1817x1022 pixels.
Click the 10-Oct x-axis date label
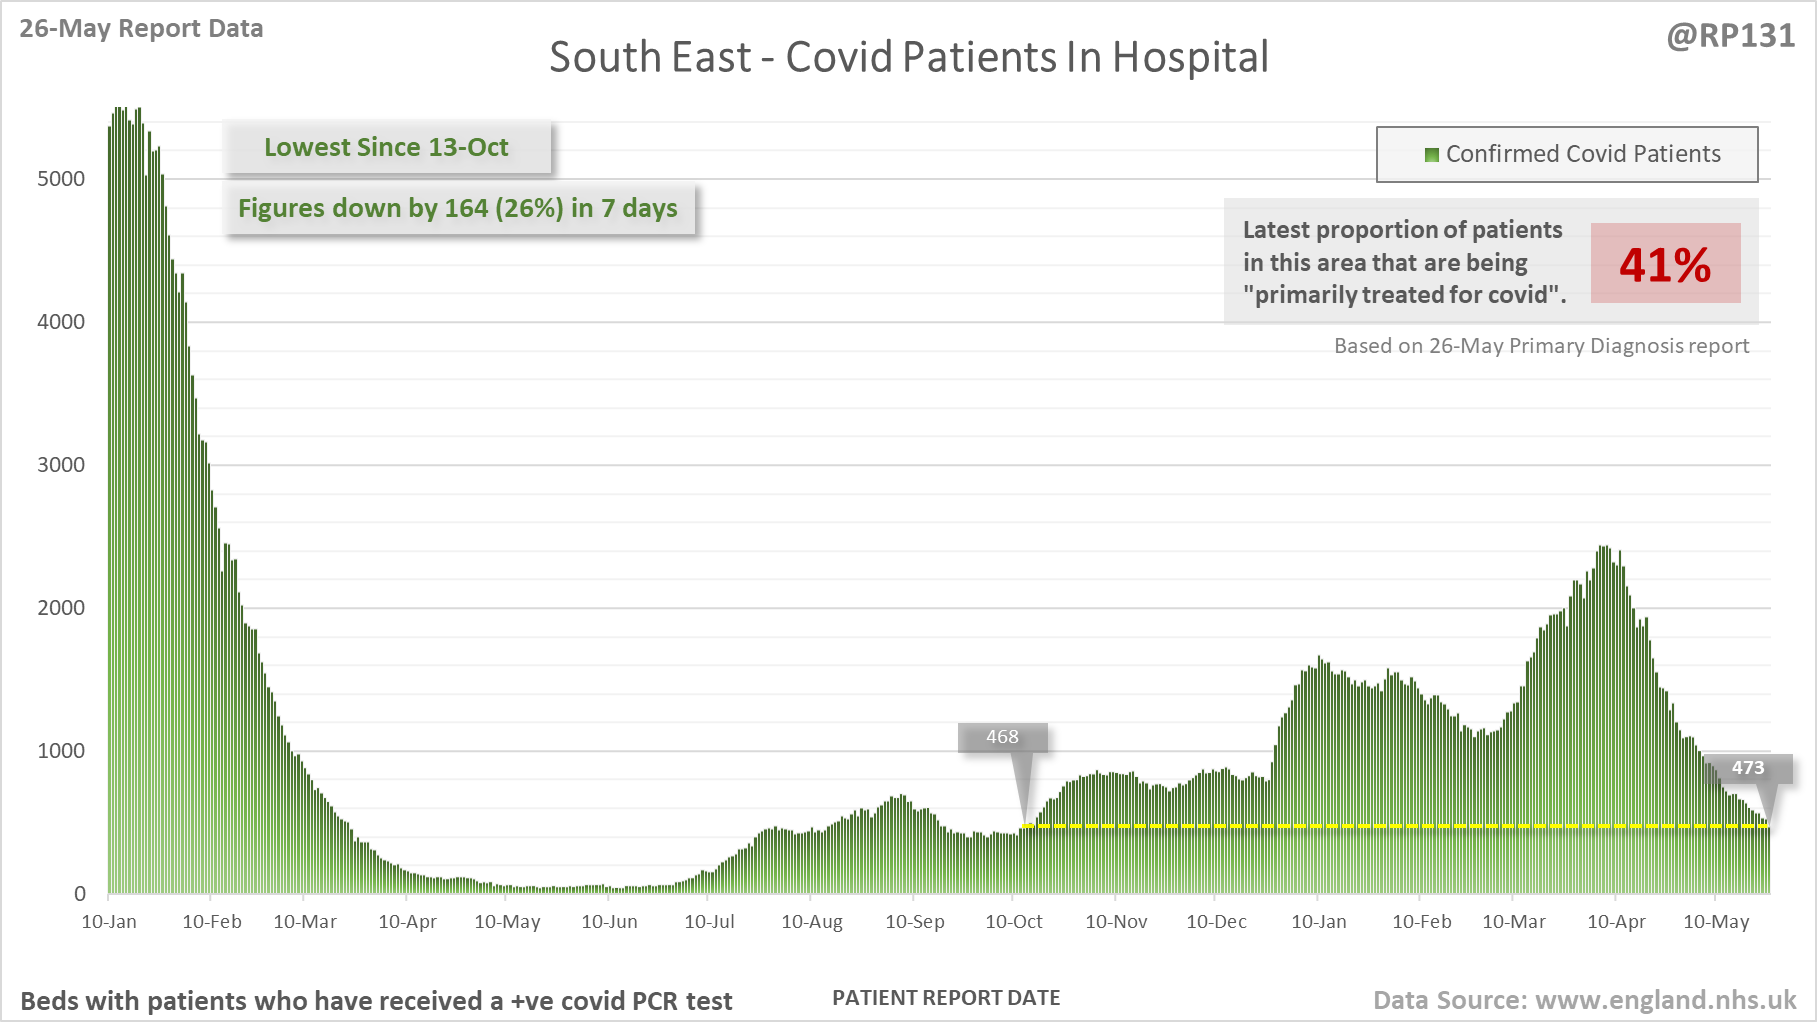point(1013,921)
